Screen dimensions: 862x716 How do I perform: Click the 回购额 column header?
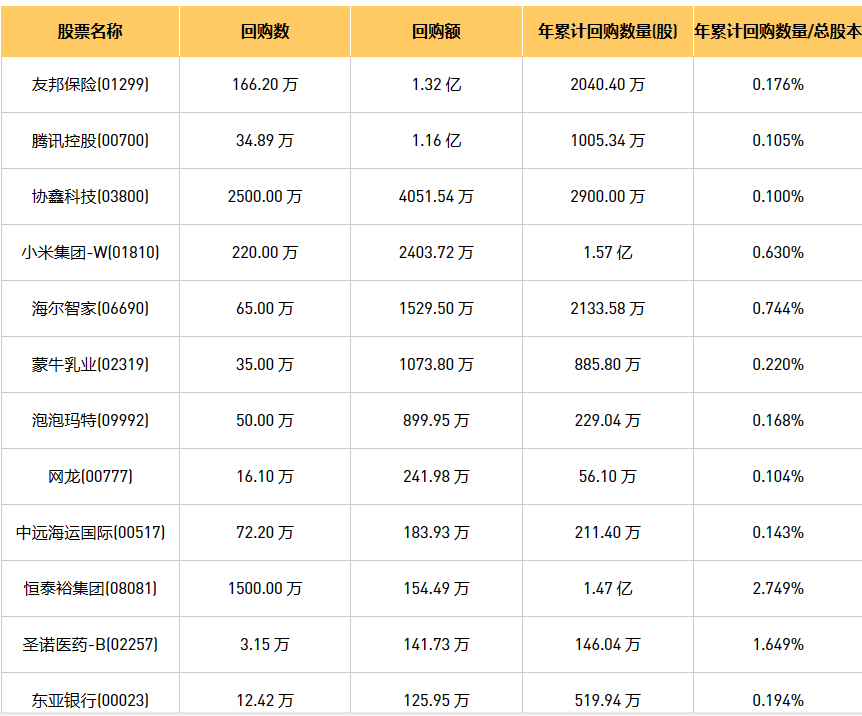coord(436,31)
